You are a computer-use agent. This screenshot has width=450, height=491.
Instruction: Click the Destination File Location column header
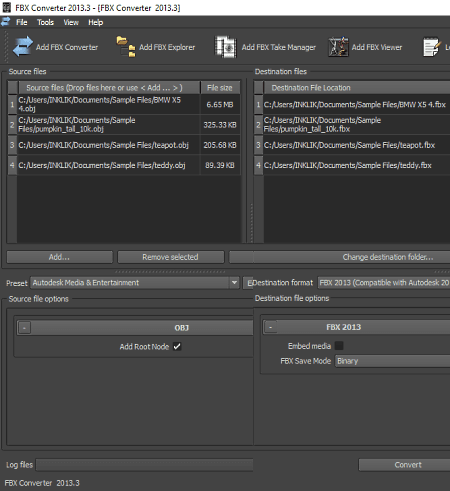pyautogui.click(x=357, y=88)
